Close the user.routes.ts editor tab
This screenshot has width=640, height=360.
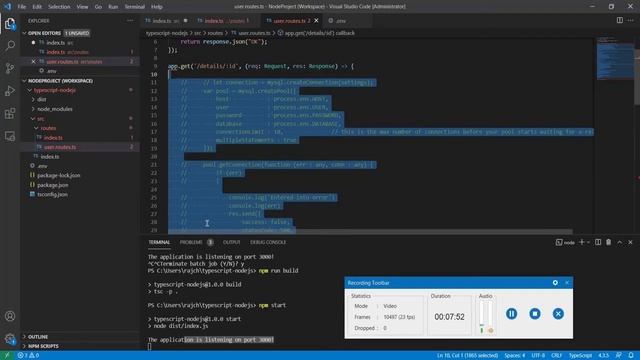316,20
